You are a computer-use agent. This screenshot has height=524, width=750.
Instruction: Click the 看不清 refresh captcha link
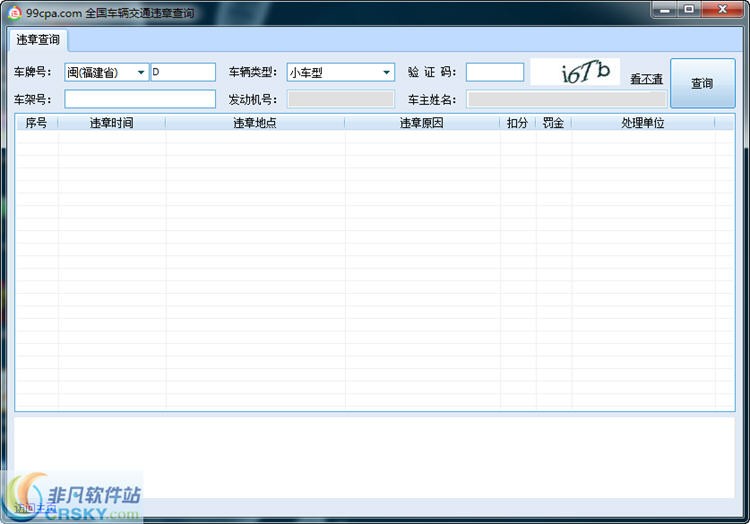coord(646,79)
